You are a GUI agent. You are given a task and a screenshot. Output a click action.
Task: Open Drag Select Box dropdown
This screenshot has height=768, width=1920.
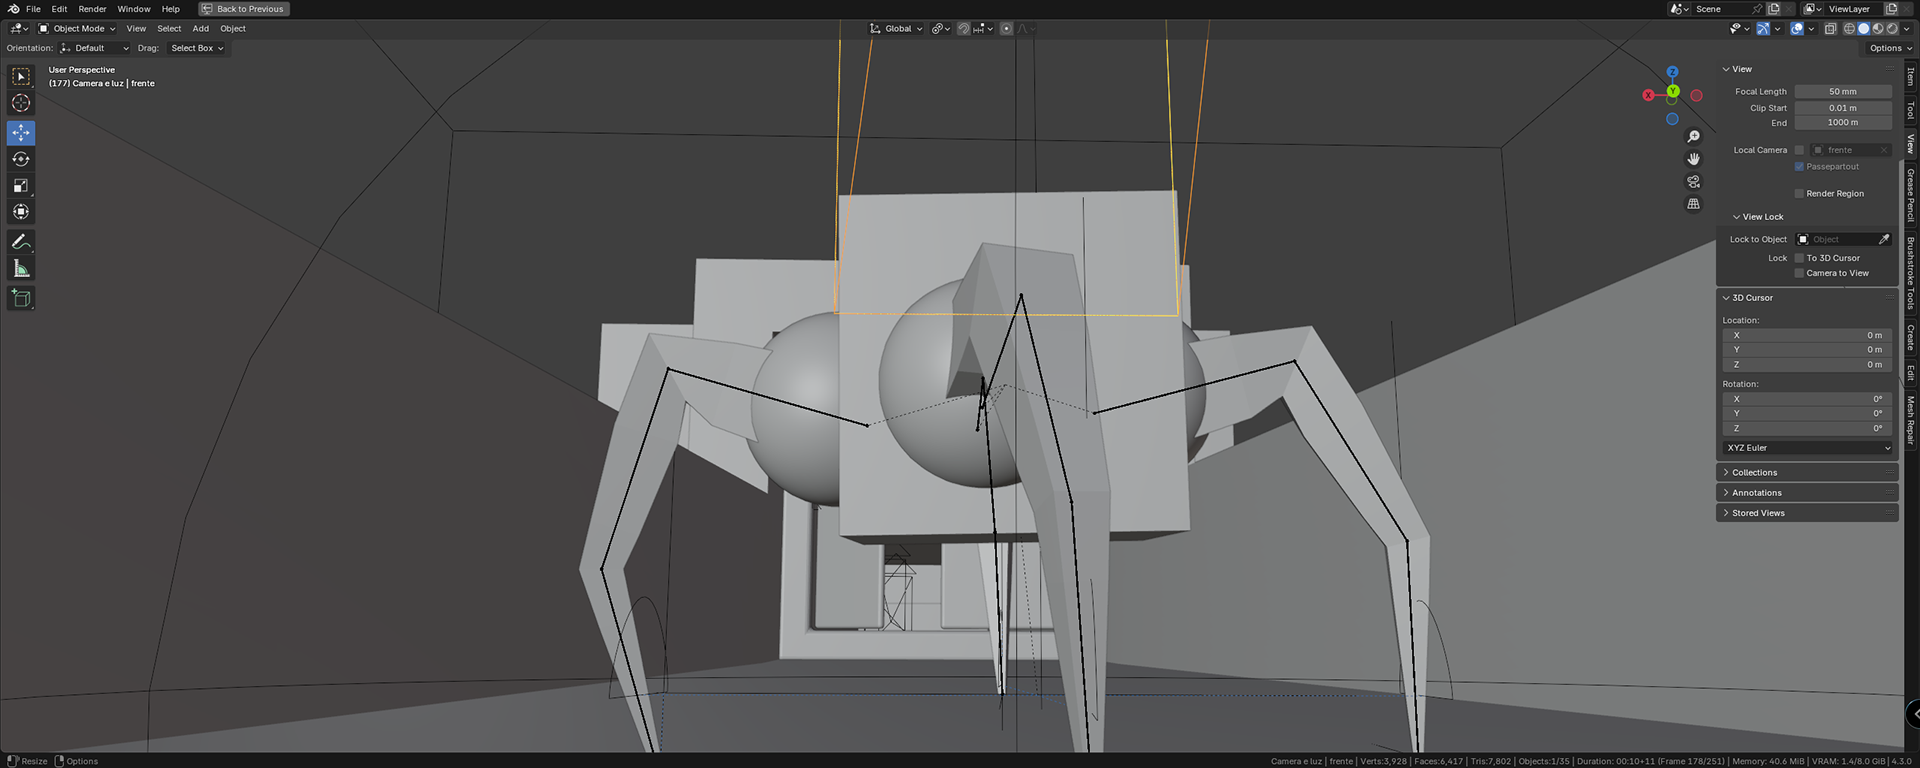[196, 48]
